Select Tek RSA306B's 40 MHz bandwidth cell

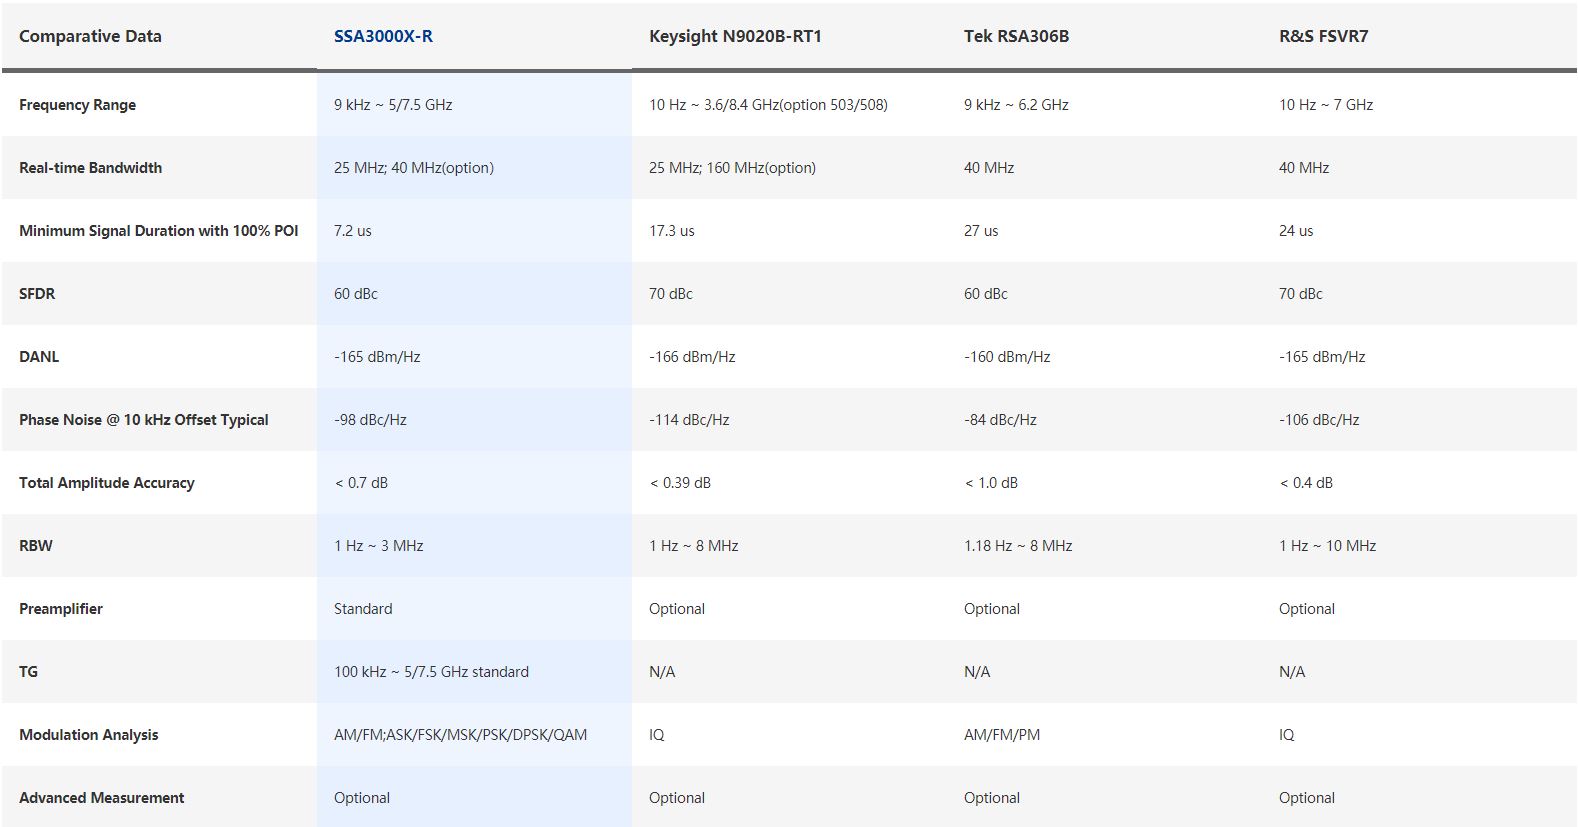(x=989, y=168)
